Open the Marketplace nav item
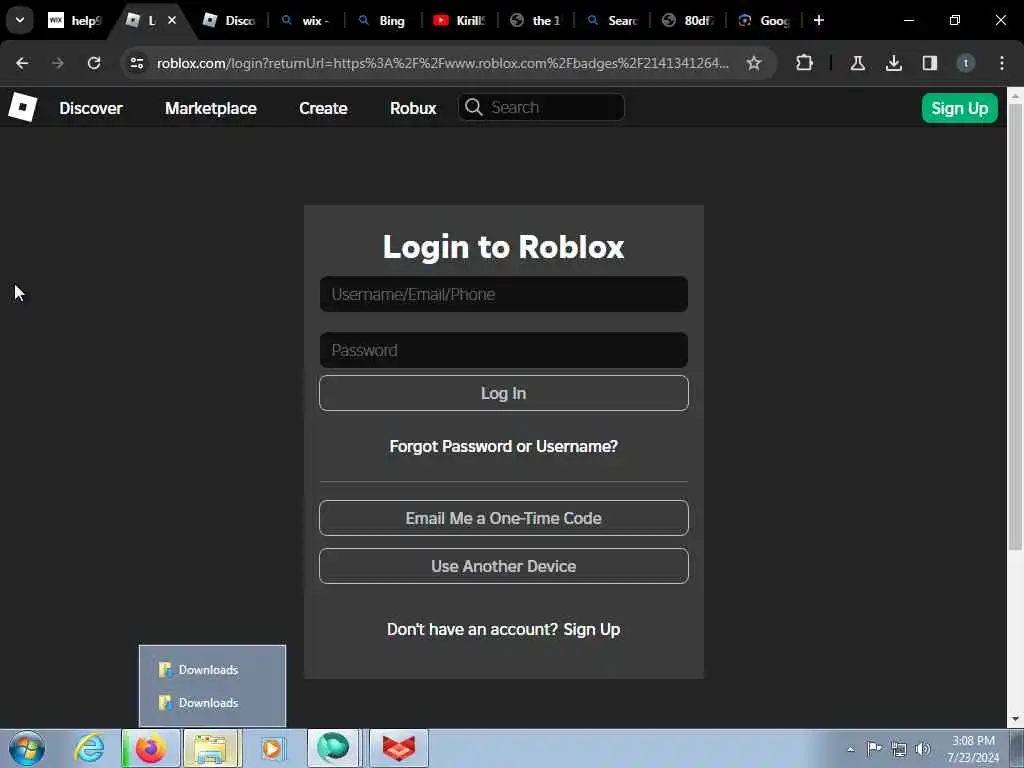The height and width of the screenshot is (768, 1024). (210, 108)
